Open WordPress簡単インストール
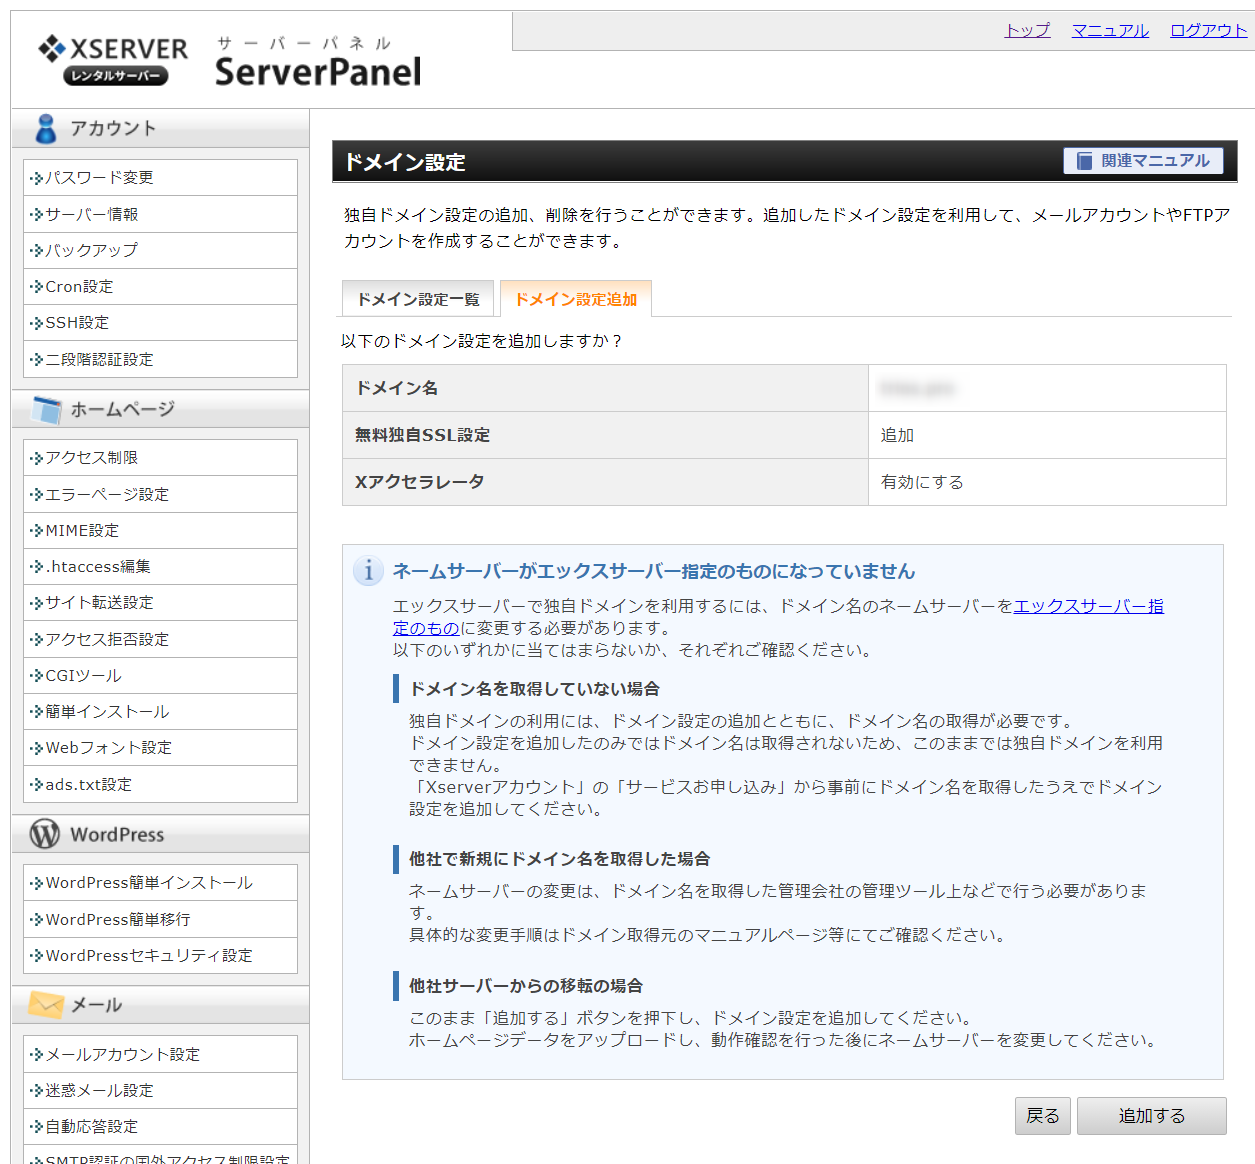 pos(160,883)
